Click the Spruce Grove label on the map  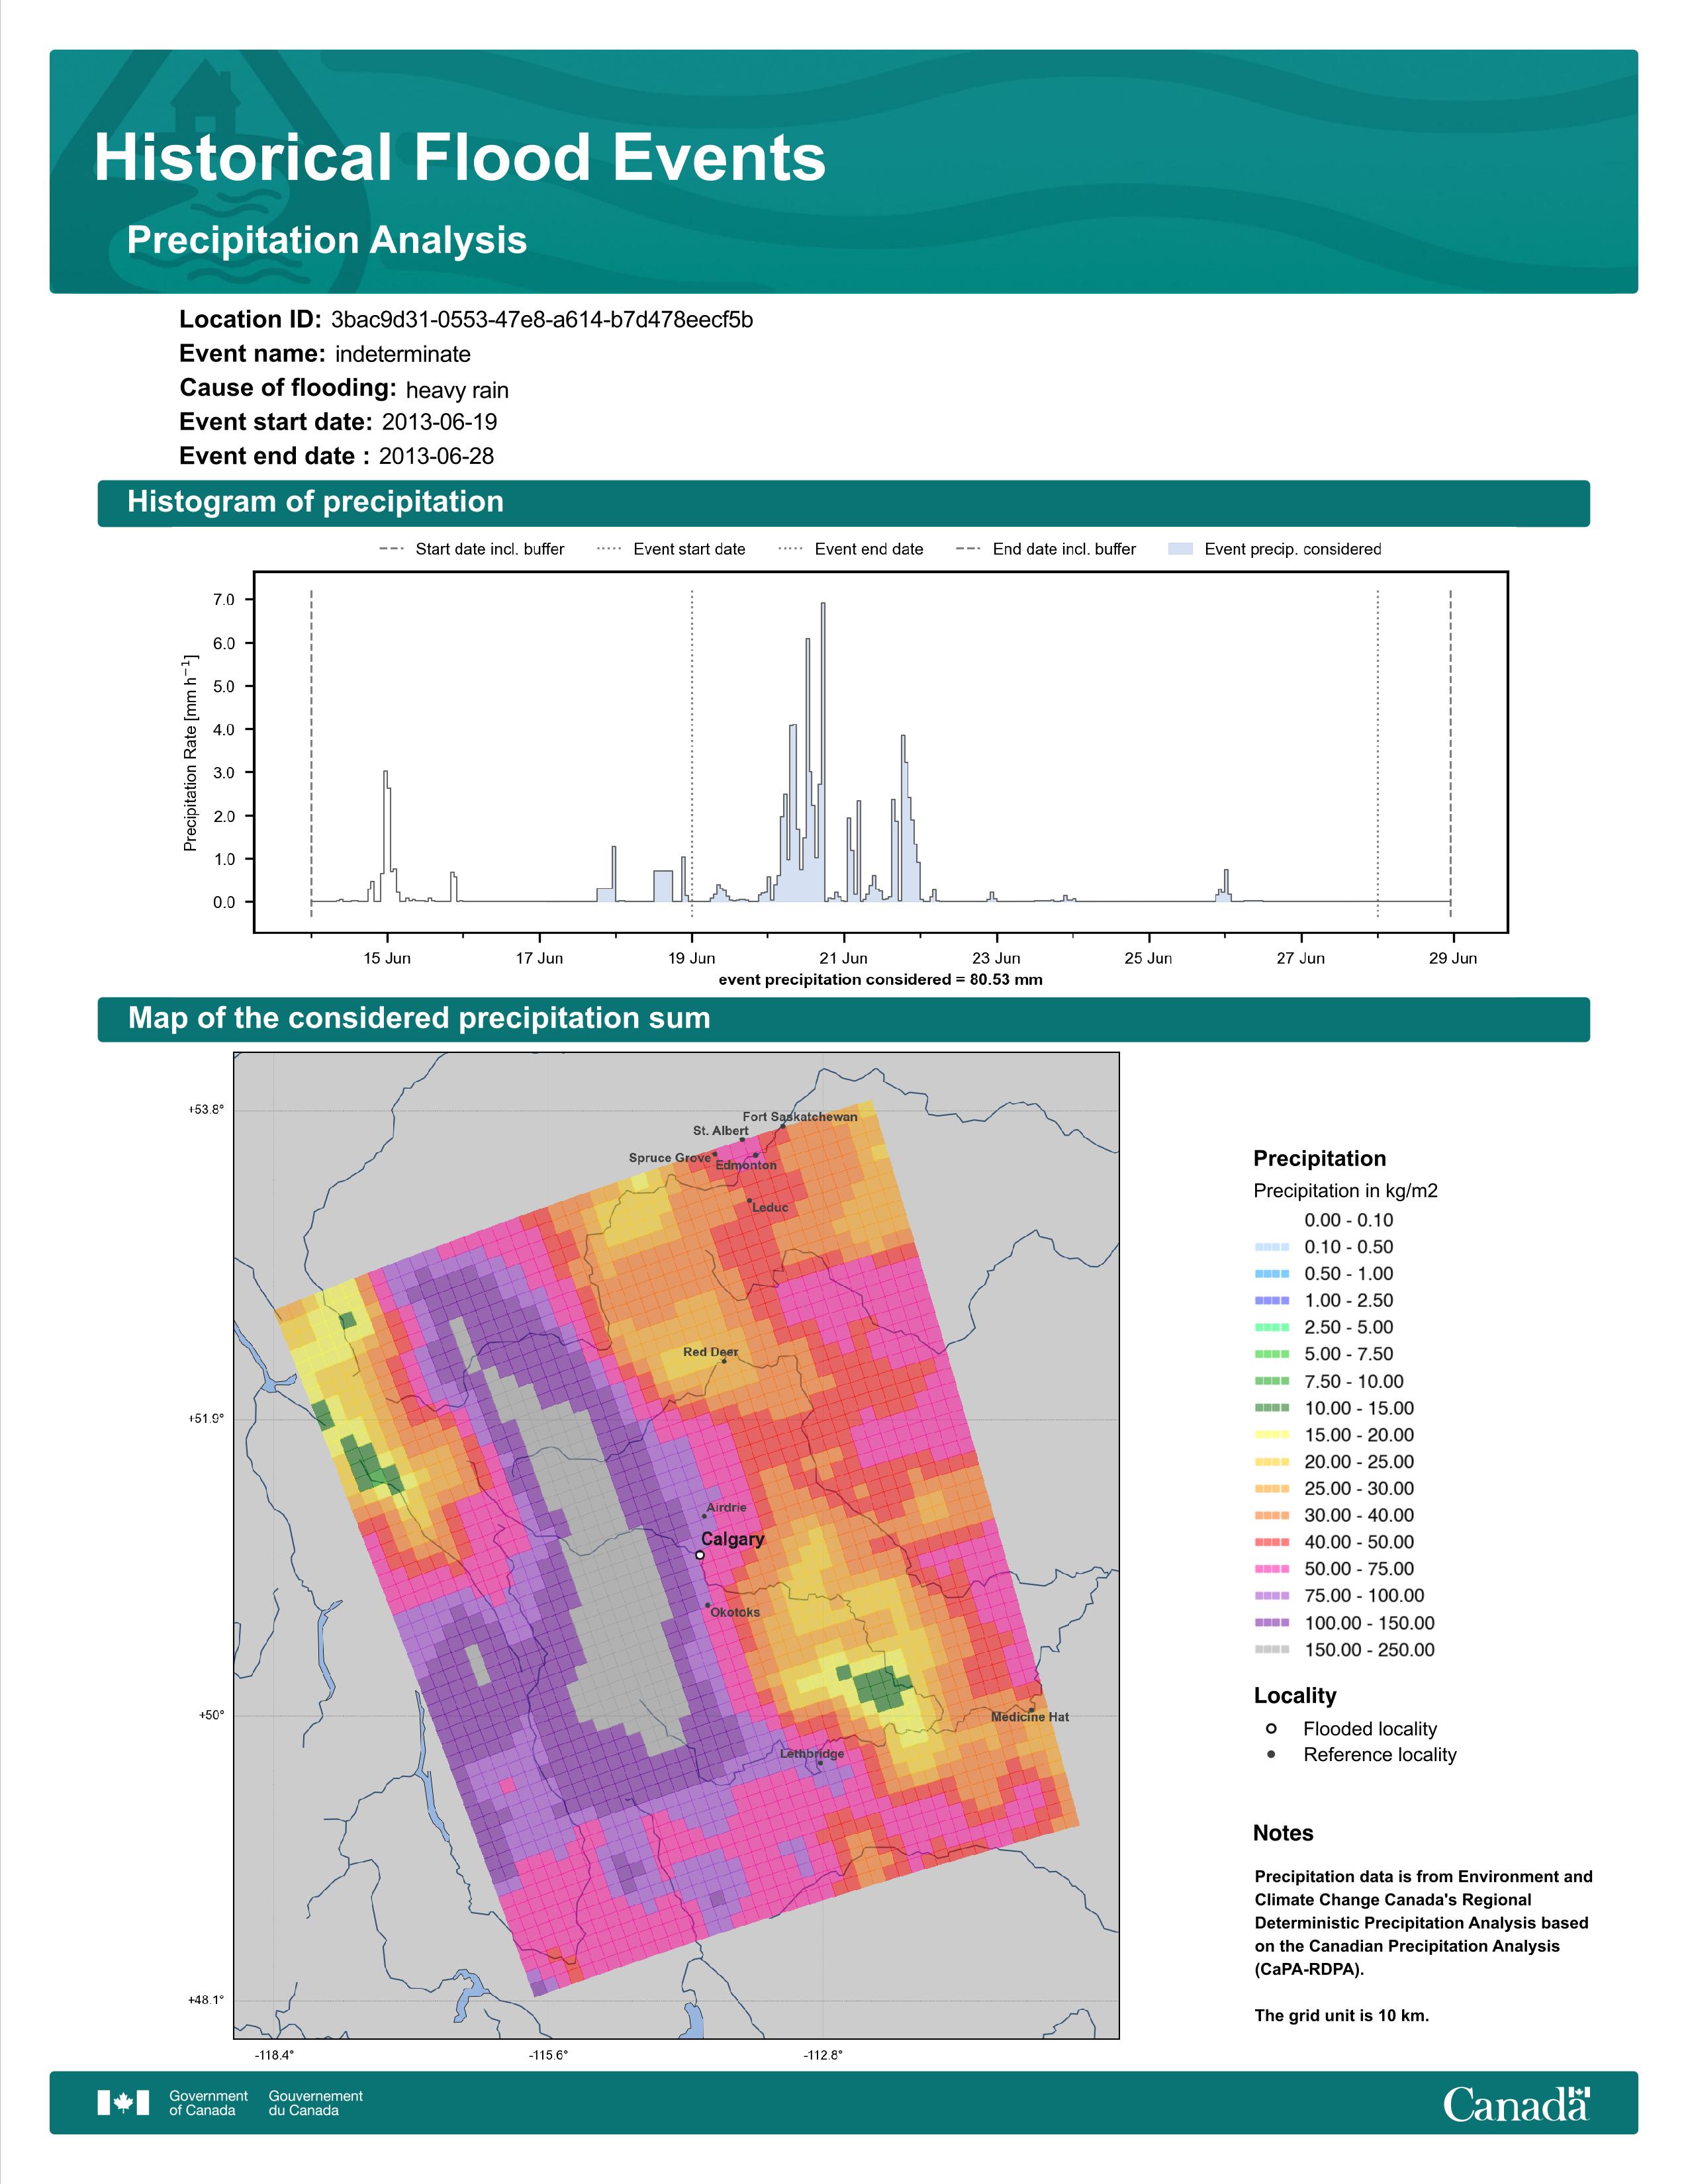670,1158
